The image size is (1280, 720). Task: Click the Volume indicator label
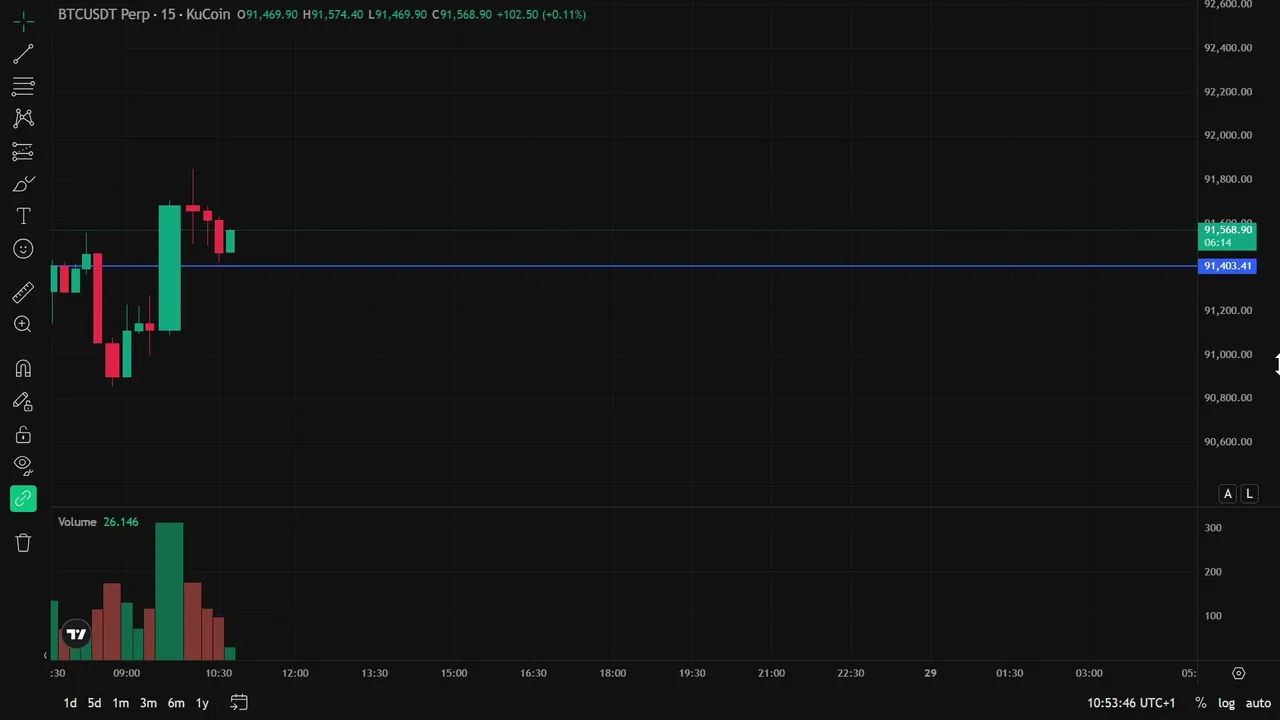(77, 522)
